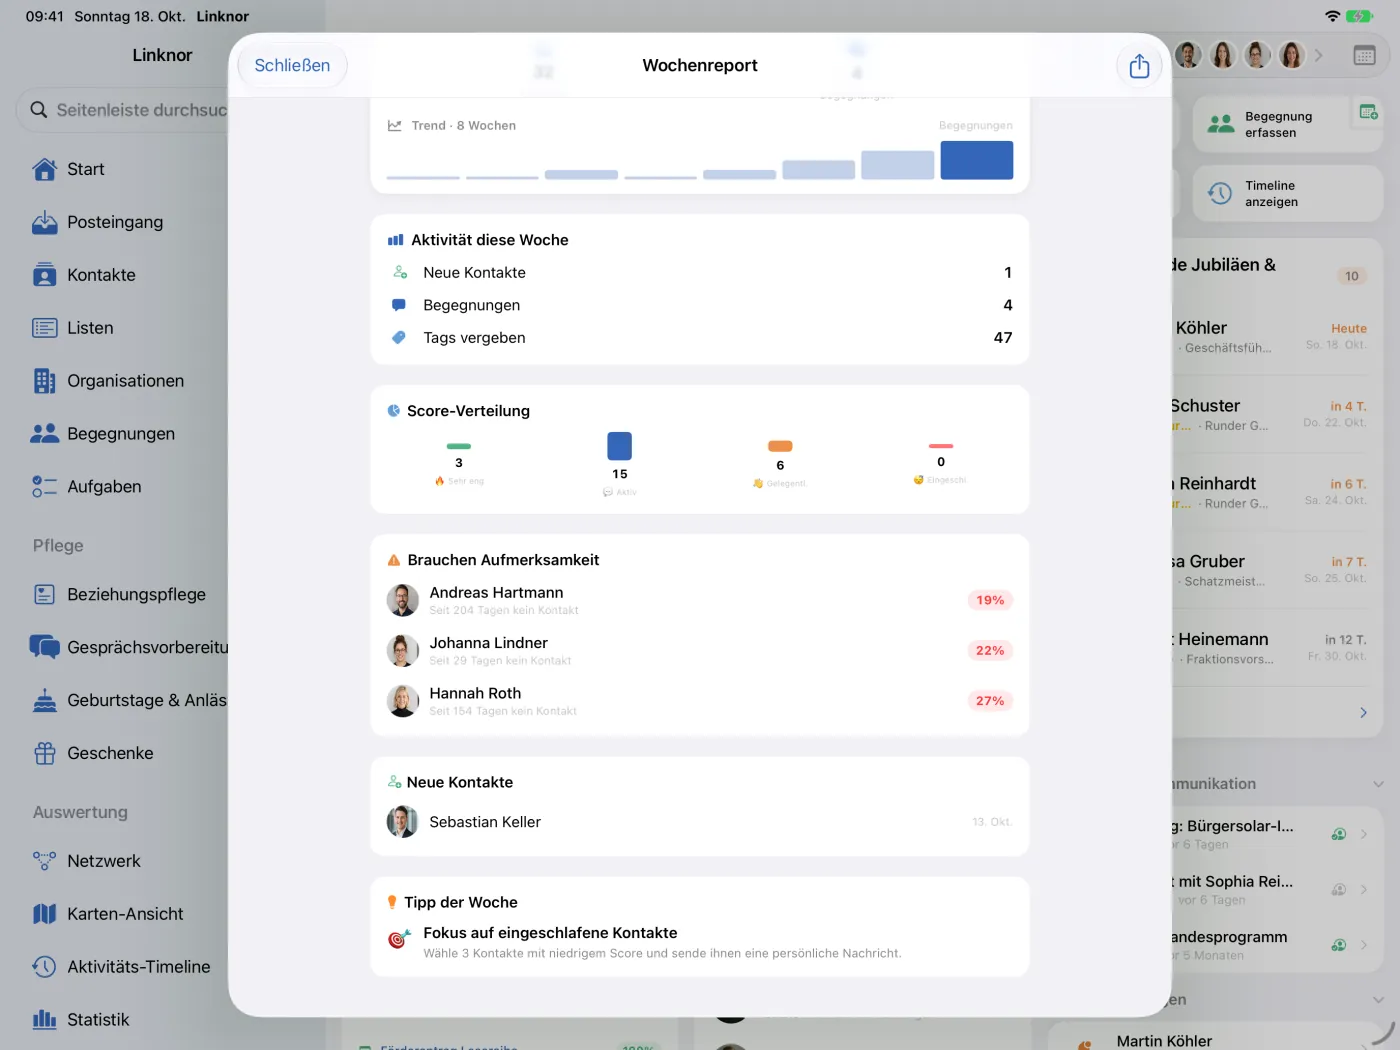This screenshot has height=1050, width=1400.
Task: Click the Organisationen building icon
Action: 45,381
